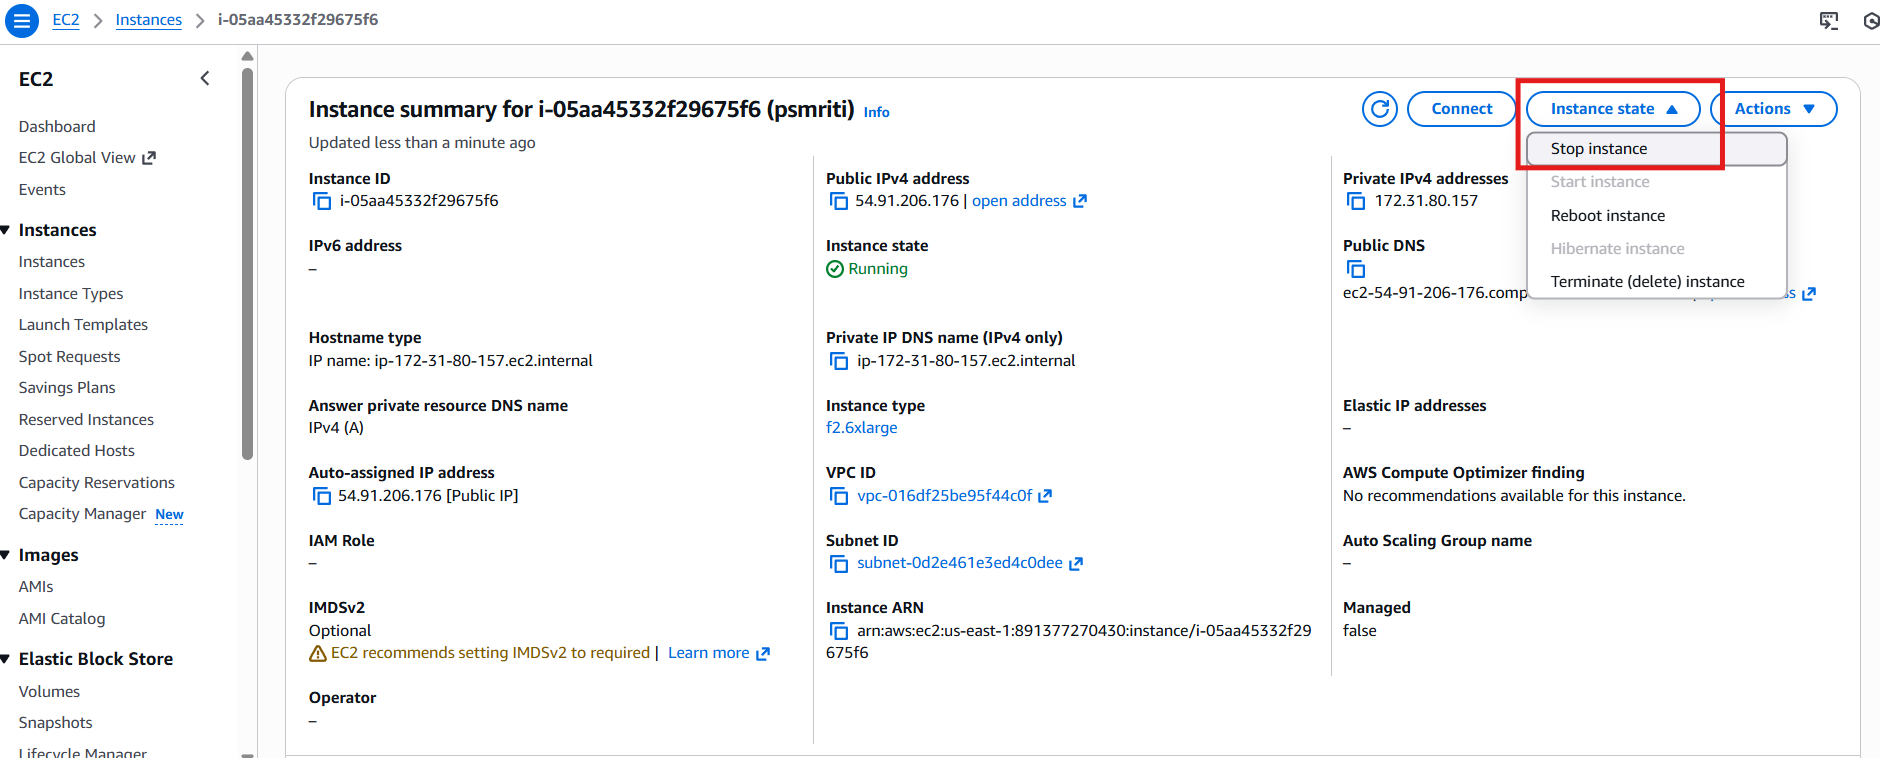Open AMI Catalog in the sidebar

click(x=62, y=619)
